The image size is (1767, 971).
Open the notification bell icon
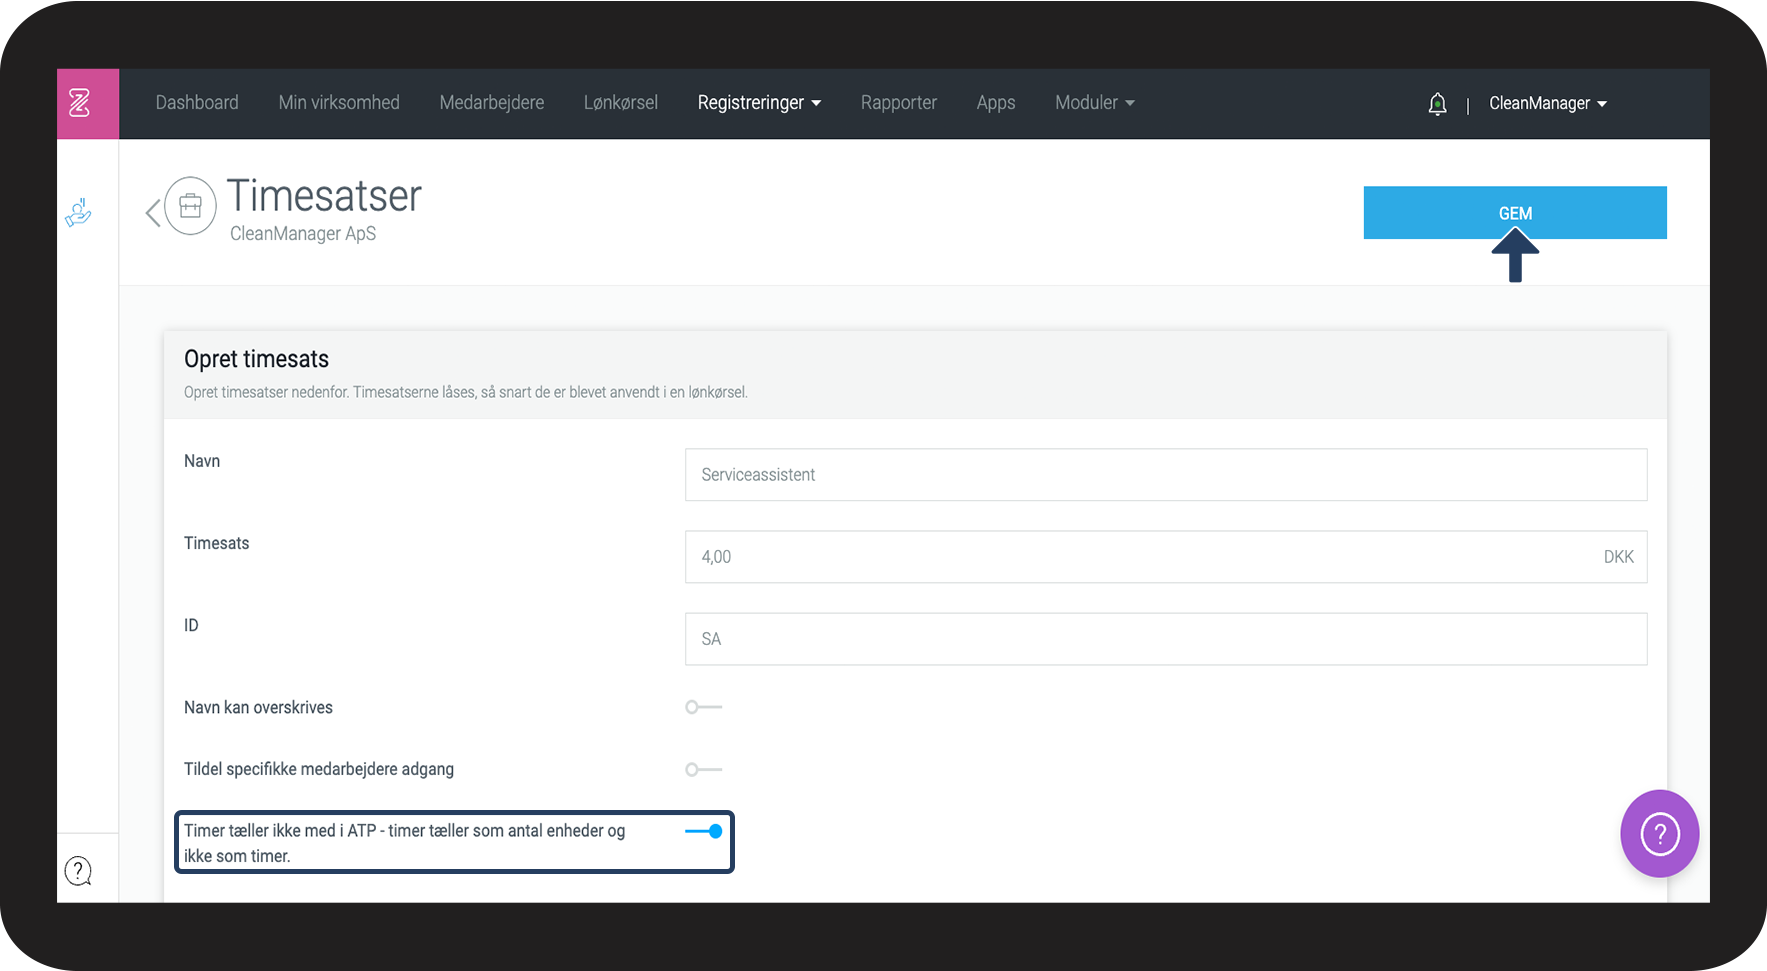click(1437, 104)
